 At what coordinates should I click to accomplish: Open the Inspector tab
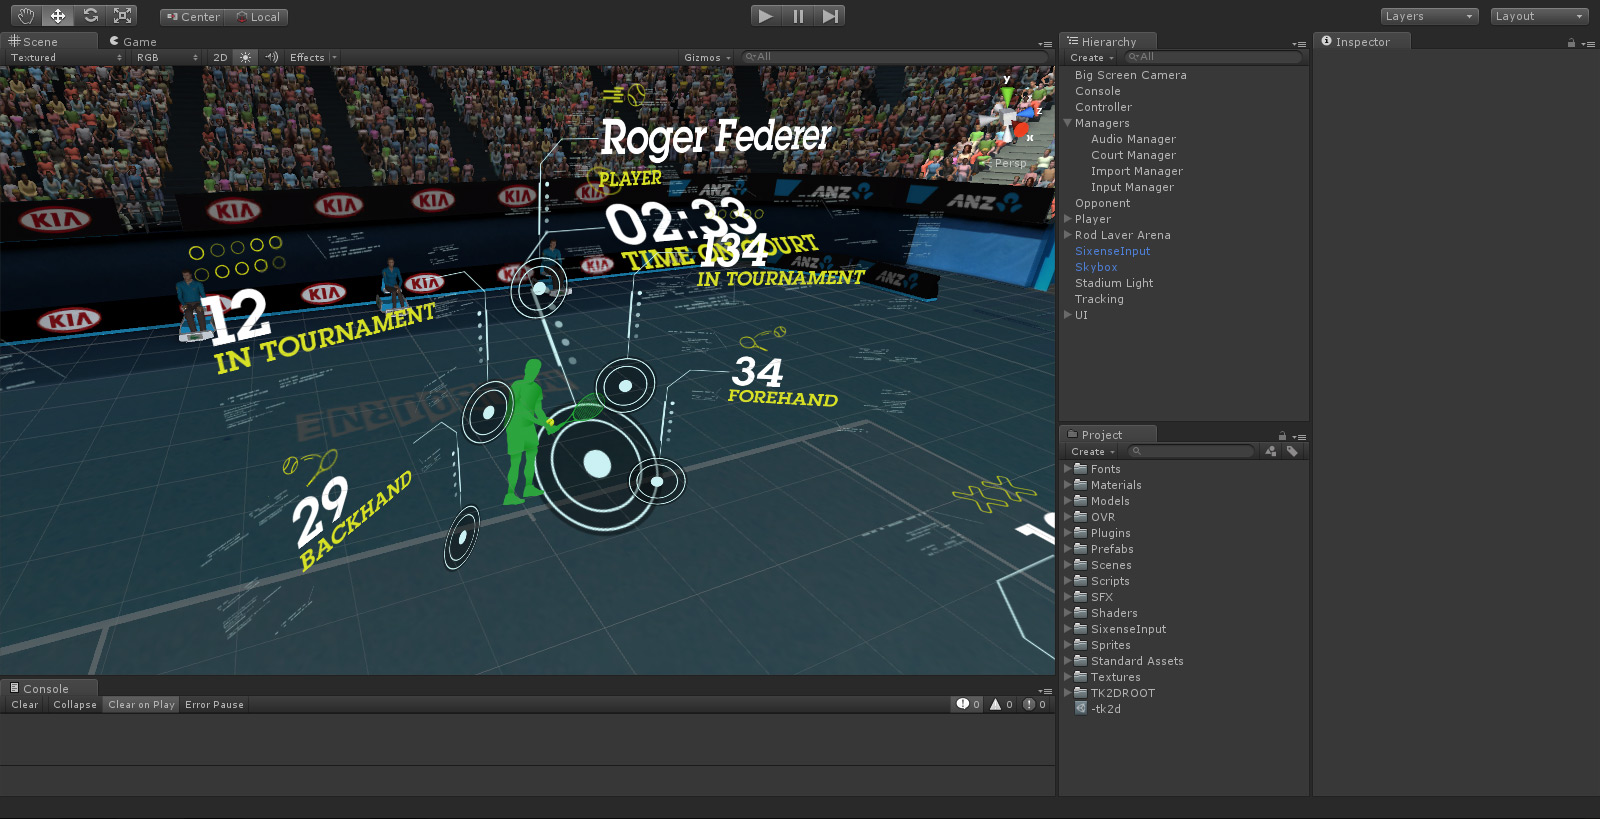tap(1361, 42)
